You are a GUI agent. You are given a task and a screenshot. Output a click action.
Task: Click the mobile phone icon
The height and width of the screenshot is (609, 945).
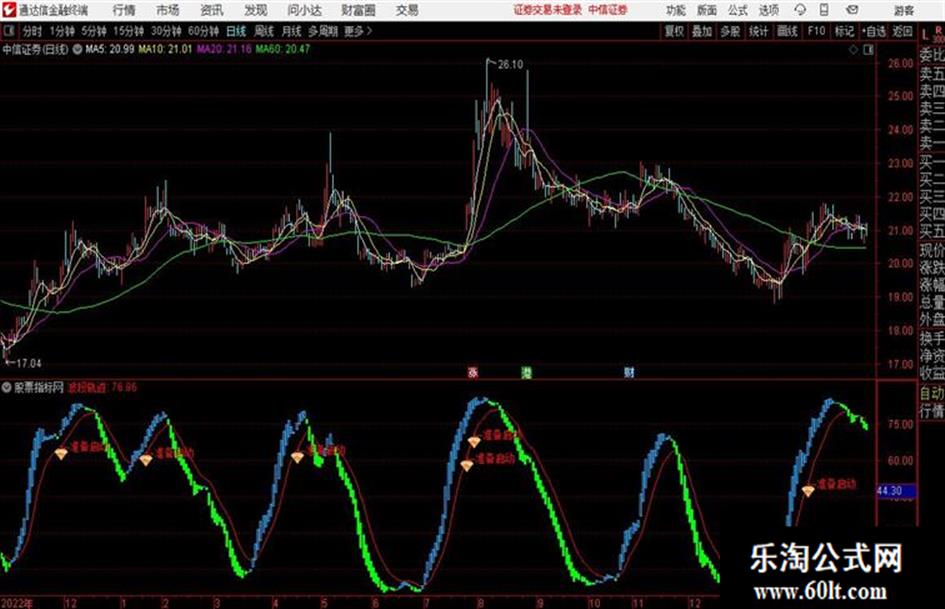click(x=824, y=10)
